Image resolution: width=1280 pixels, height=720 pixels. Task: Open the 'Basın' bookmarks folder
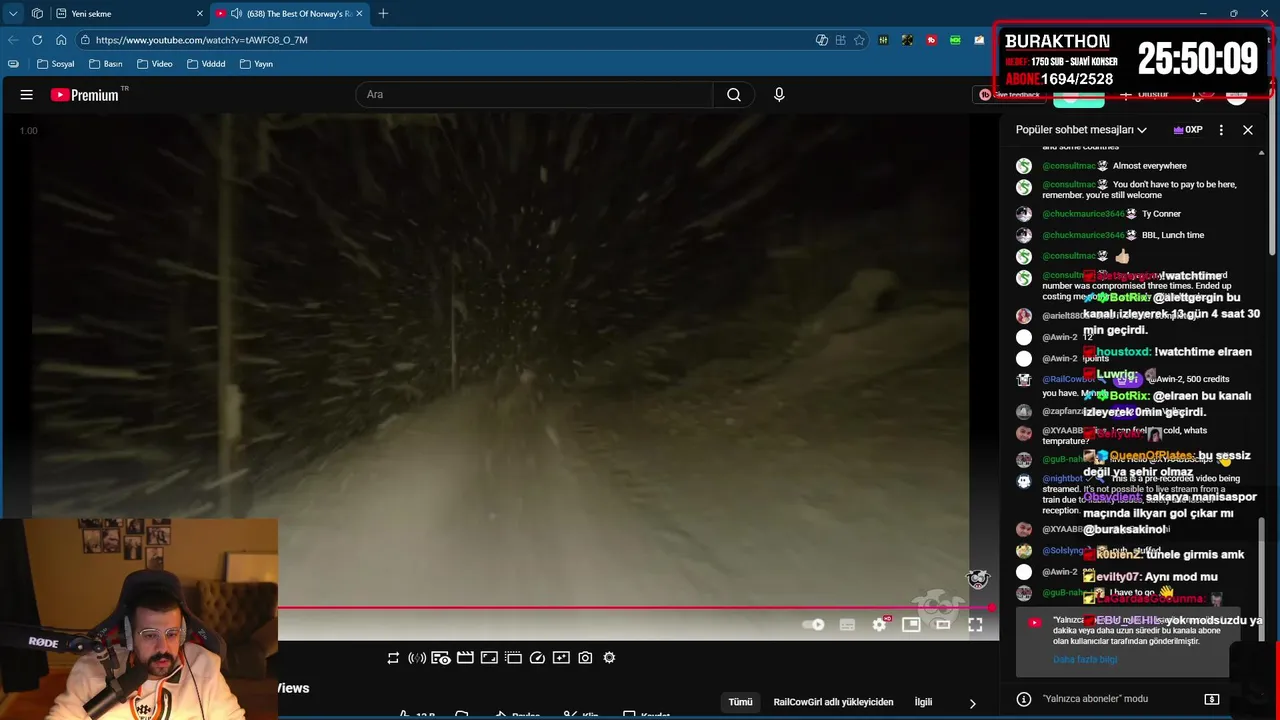105,64
